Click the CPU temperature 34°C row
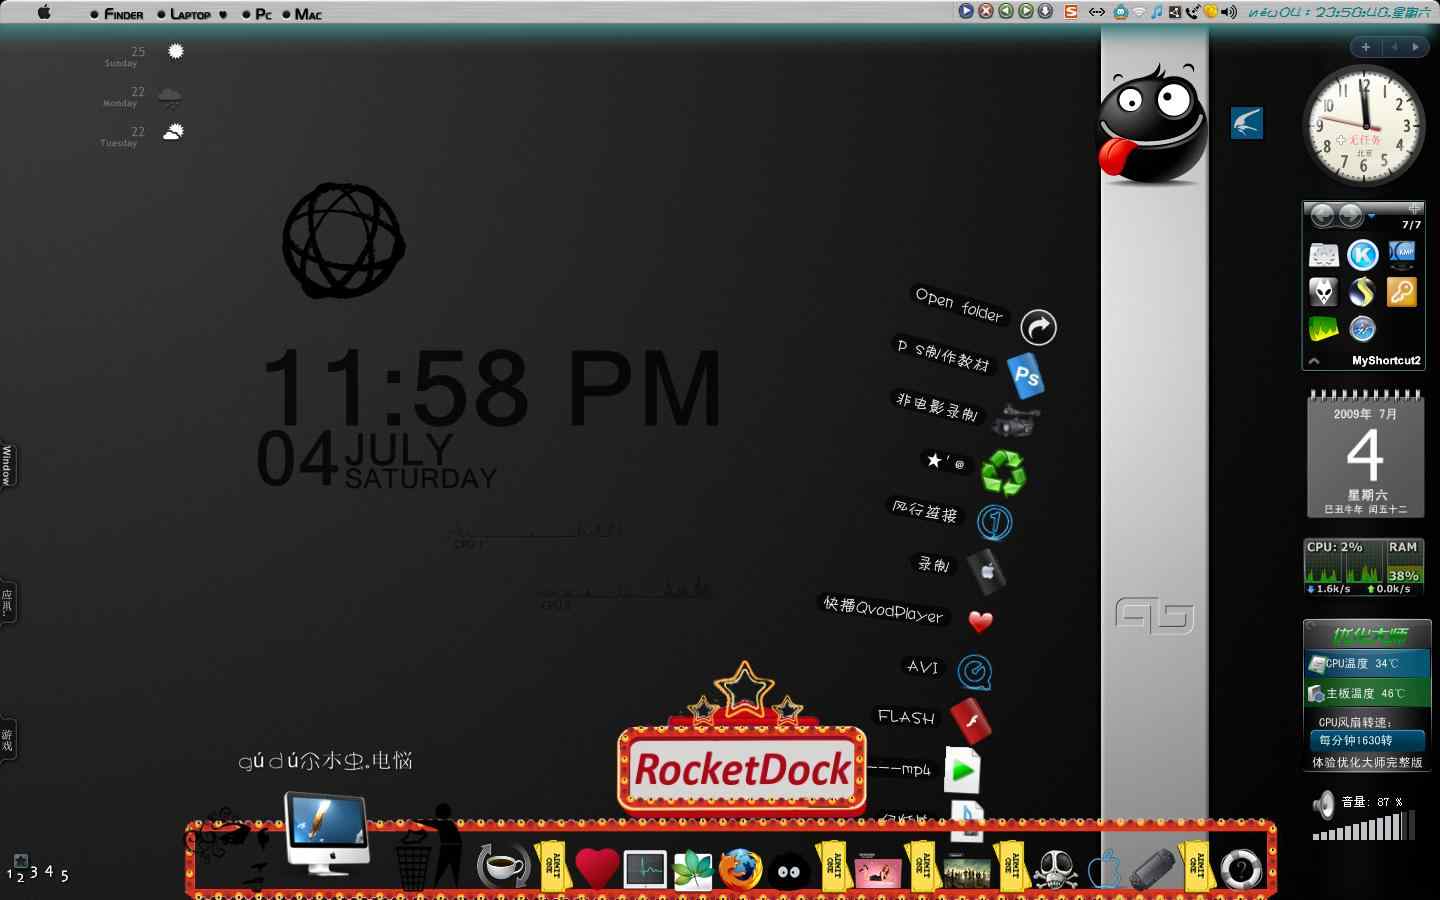The height and width of the screenshot is (900, 1440). pyautogui.click(x=1367, y=664)
